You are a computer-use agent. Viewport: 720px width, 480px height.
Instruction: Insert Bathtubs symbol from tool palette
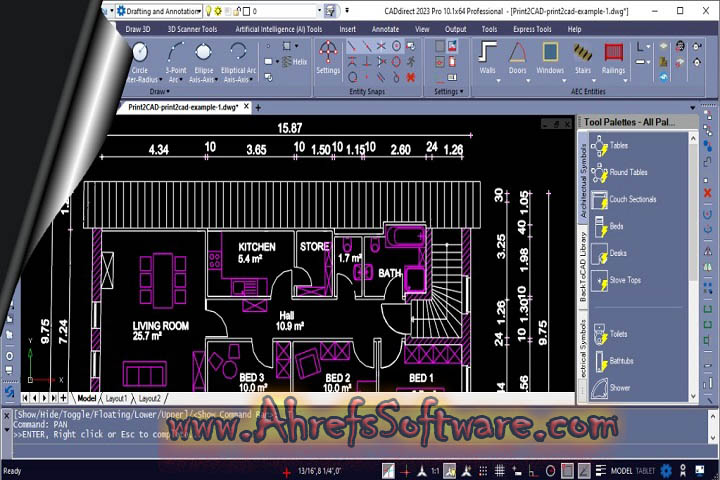[620, 360]
